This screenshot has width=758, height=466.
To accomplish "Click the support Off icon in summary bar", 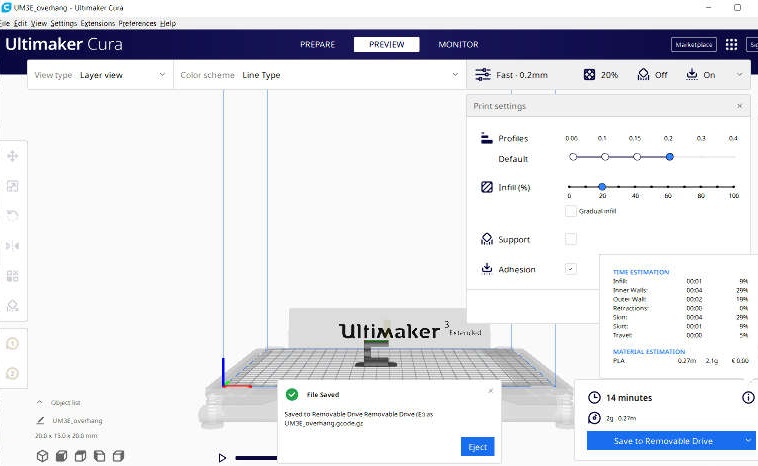I will pos(643,74).
